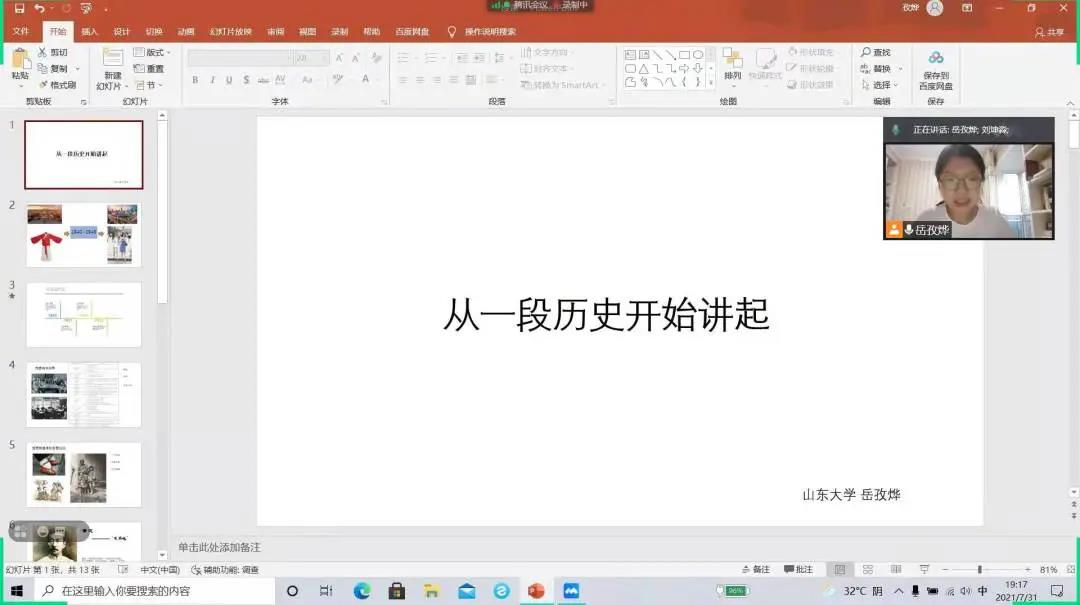
Task: Select the Format Painter (格式刷) tool
Action: [x=57, y=85]
